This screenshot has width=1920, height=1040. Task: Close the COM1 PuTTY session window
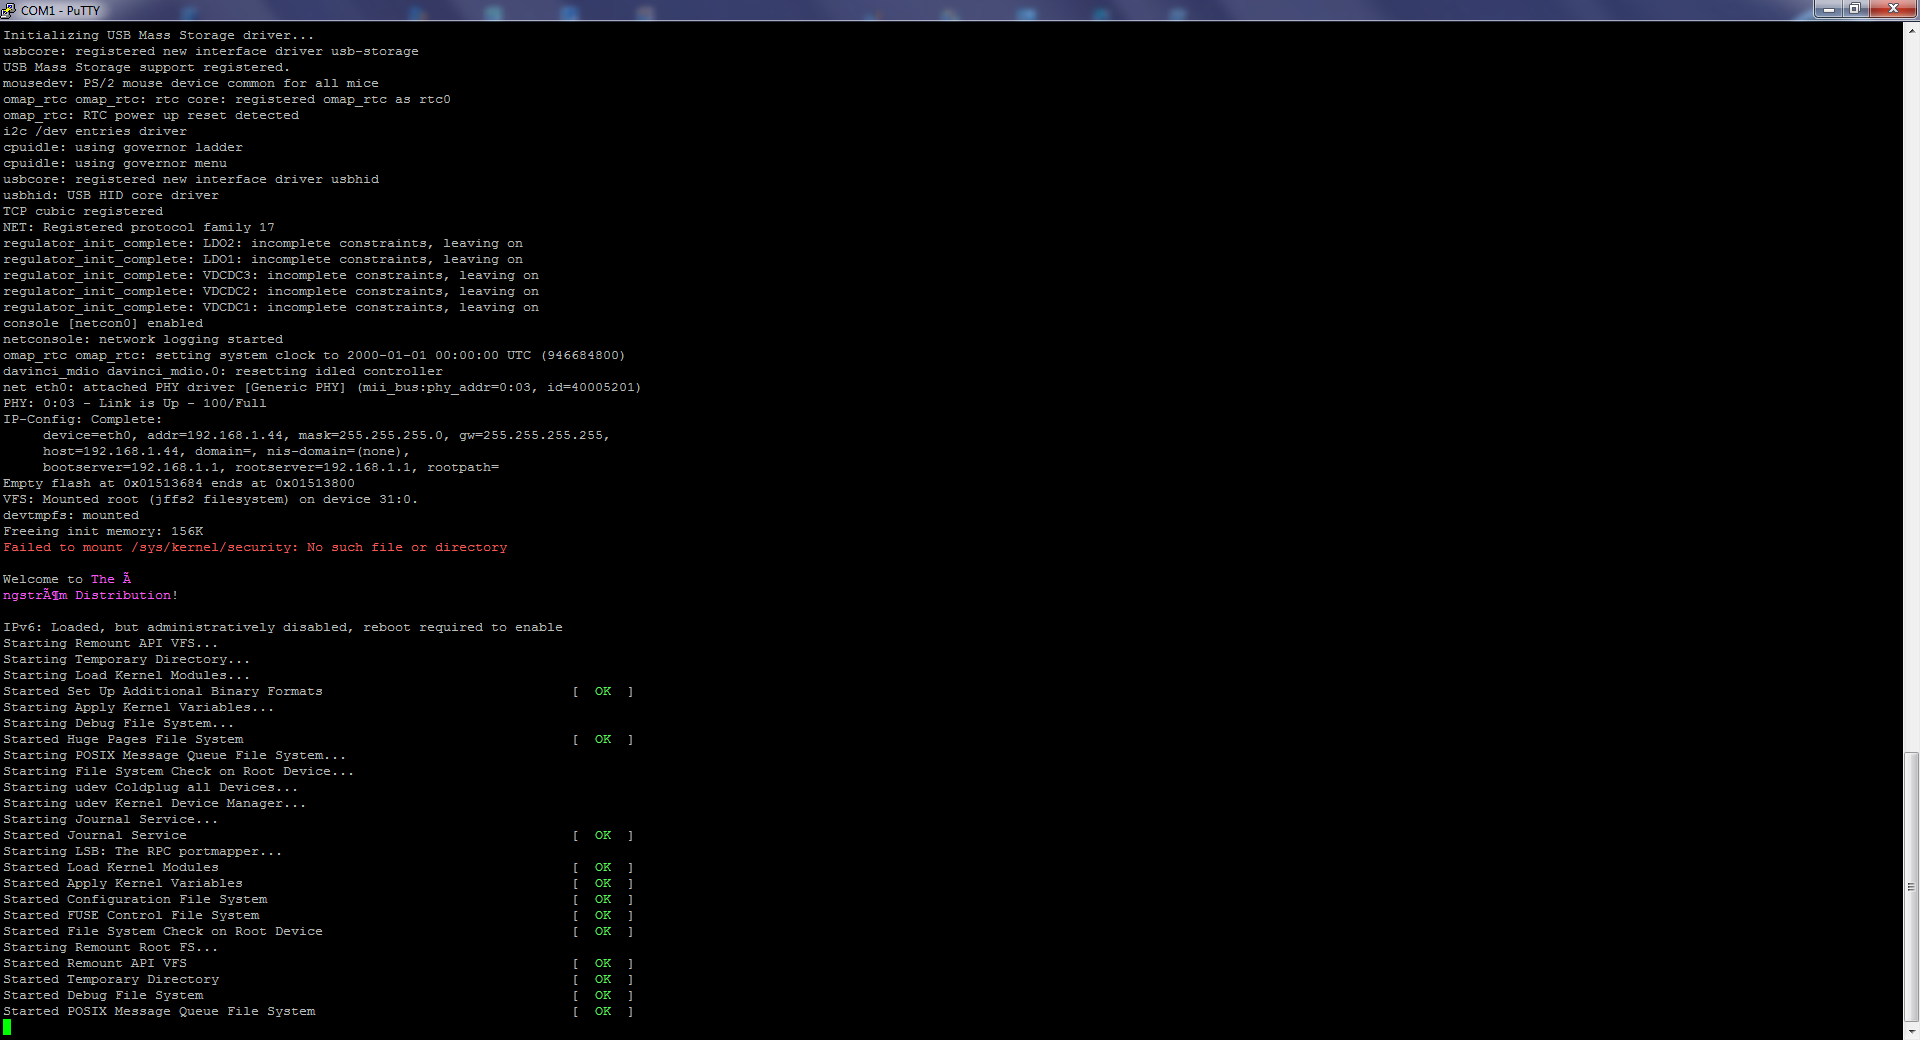(x=1892, y=9)
